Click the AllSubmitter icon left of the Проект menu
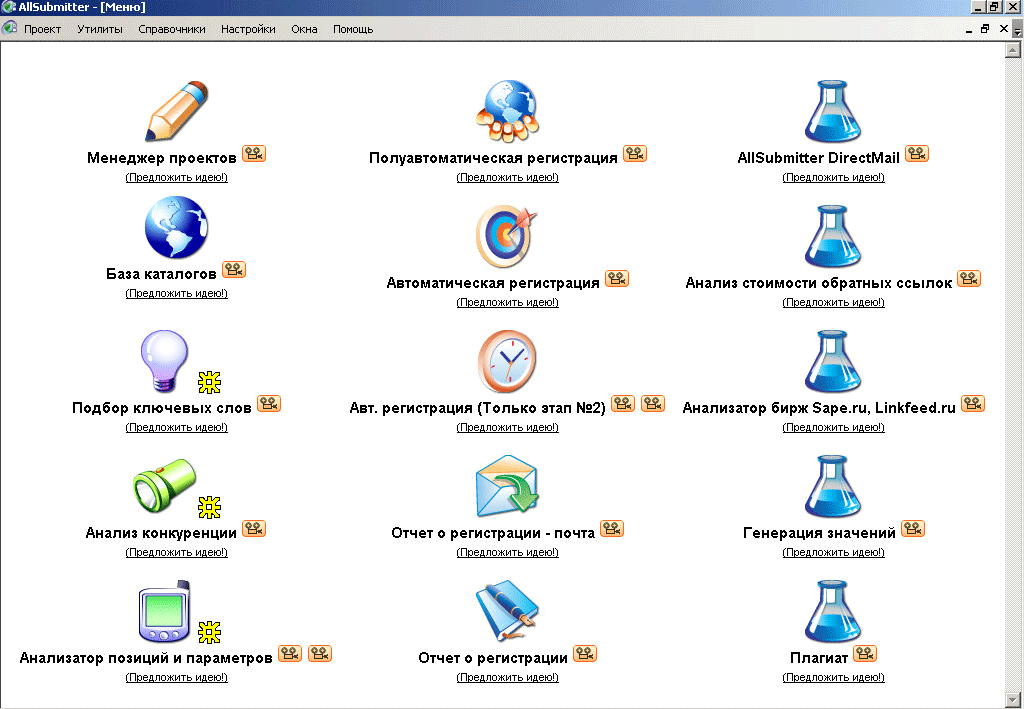 (x=9, y=28)
